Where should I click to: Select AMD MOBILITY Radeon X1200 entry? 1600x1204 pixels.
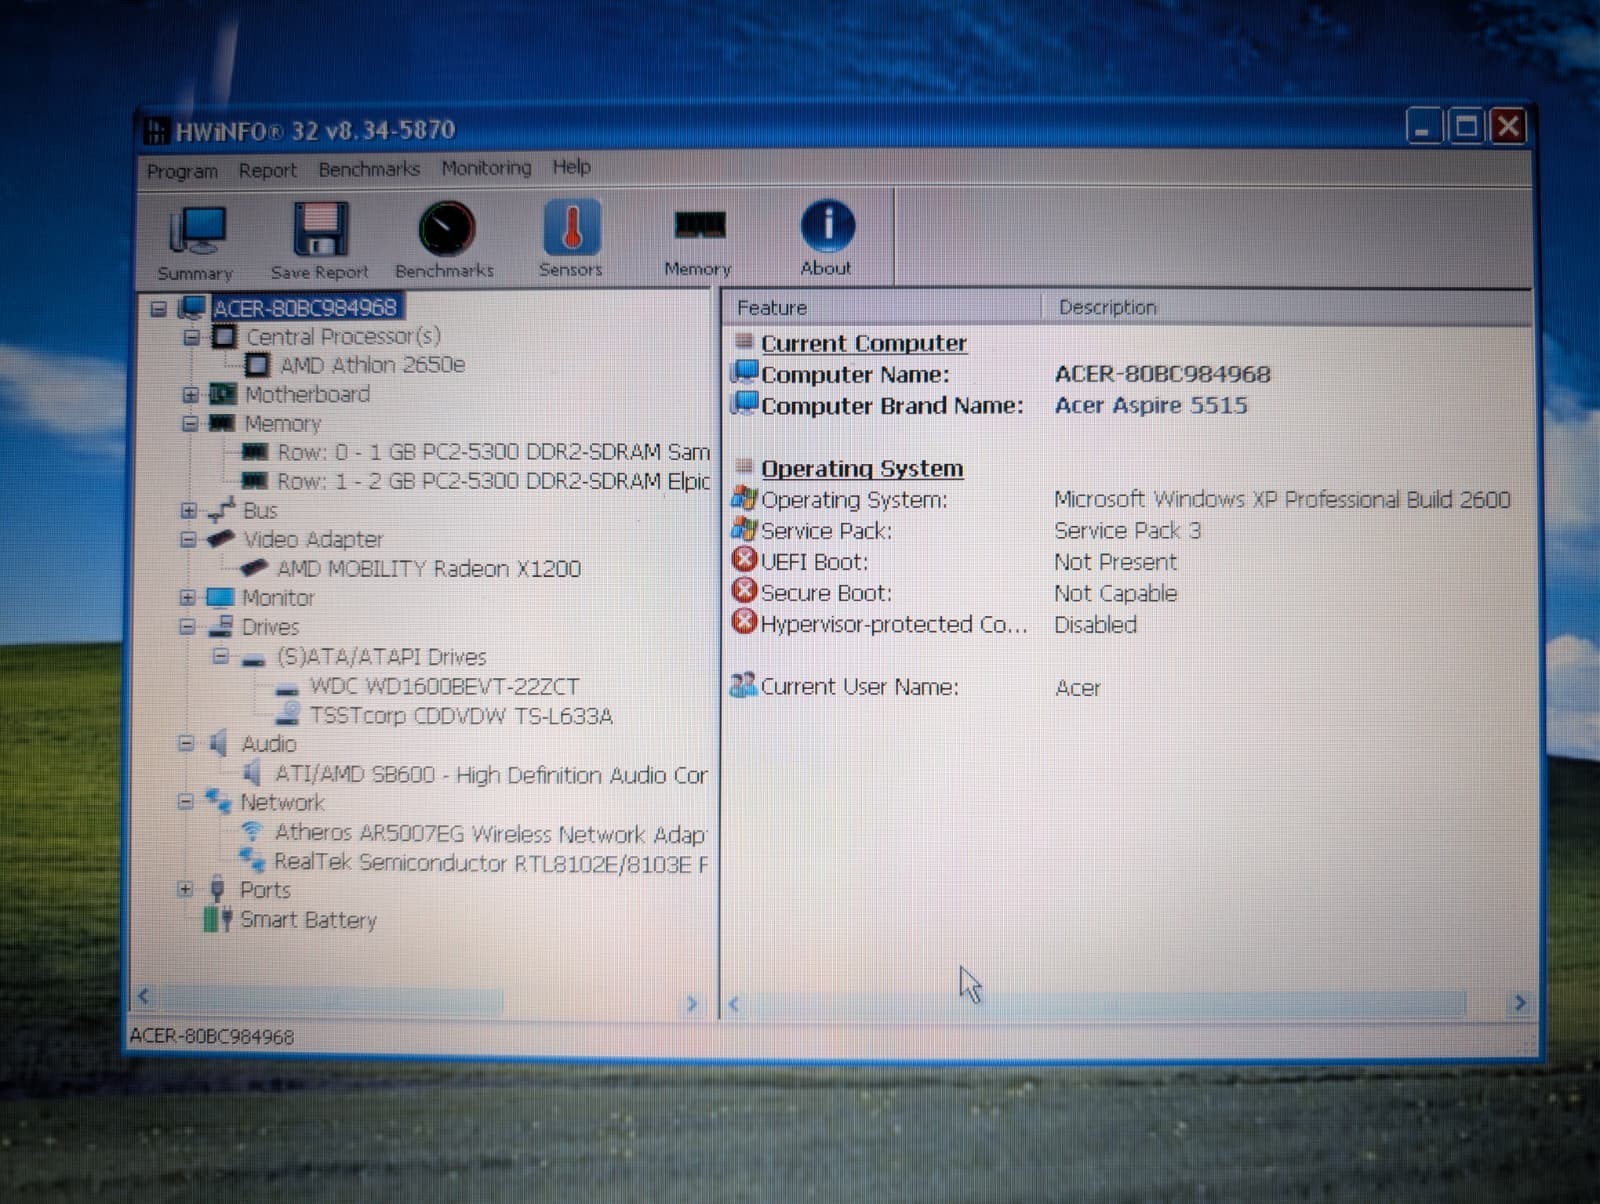(428, 568)
